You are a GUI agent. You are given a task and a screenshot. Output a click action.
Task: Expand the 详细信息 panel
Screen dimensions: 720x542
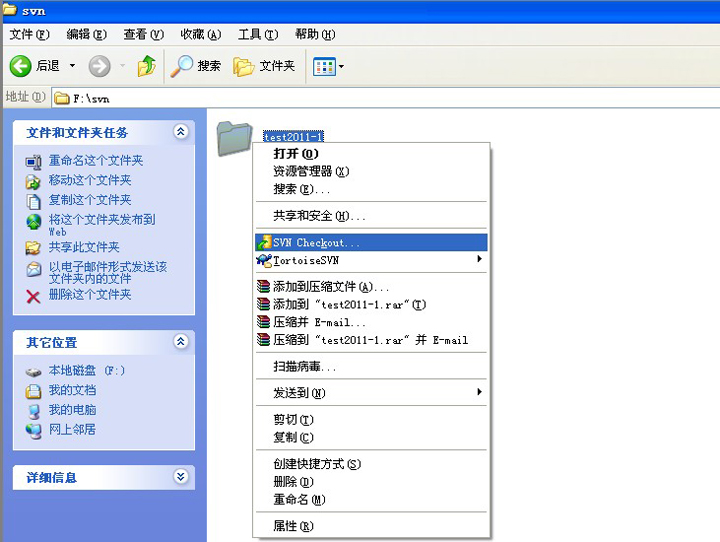pyautogui.click(x=181, y=476)
